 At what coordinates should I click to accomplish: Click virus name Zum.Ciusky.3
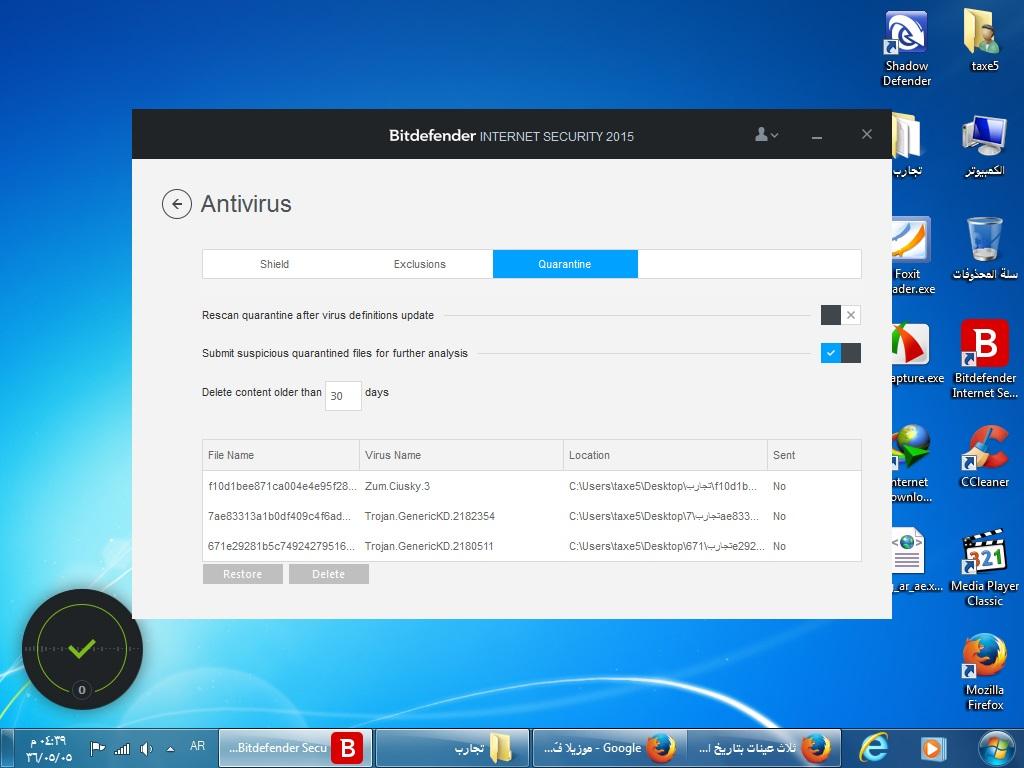tap(397, 487)
